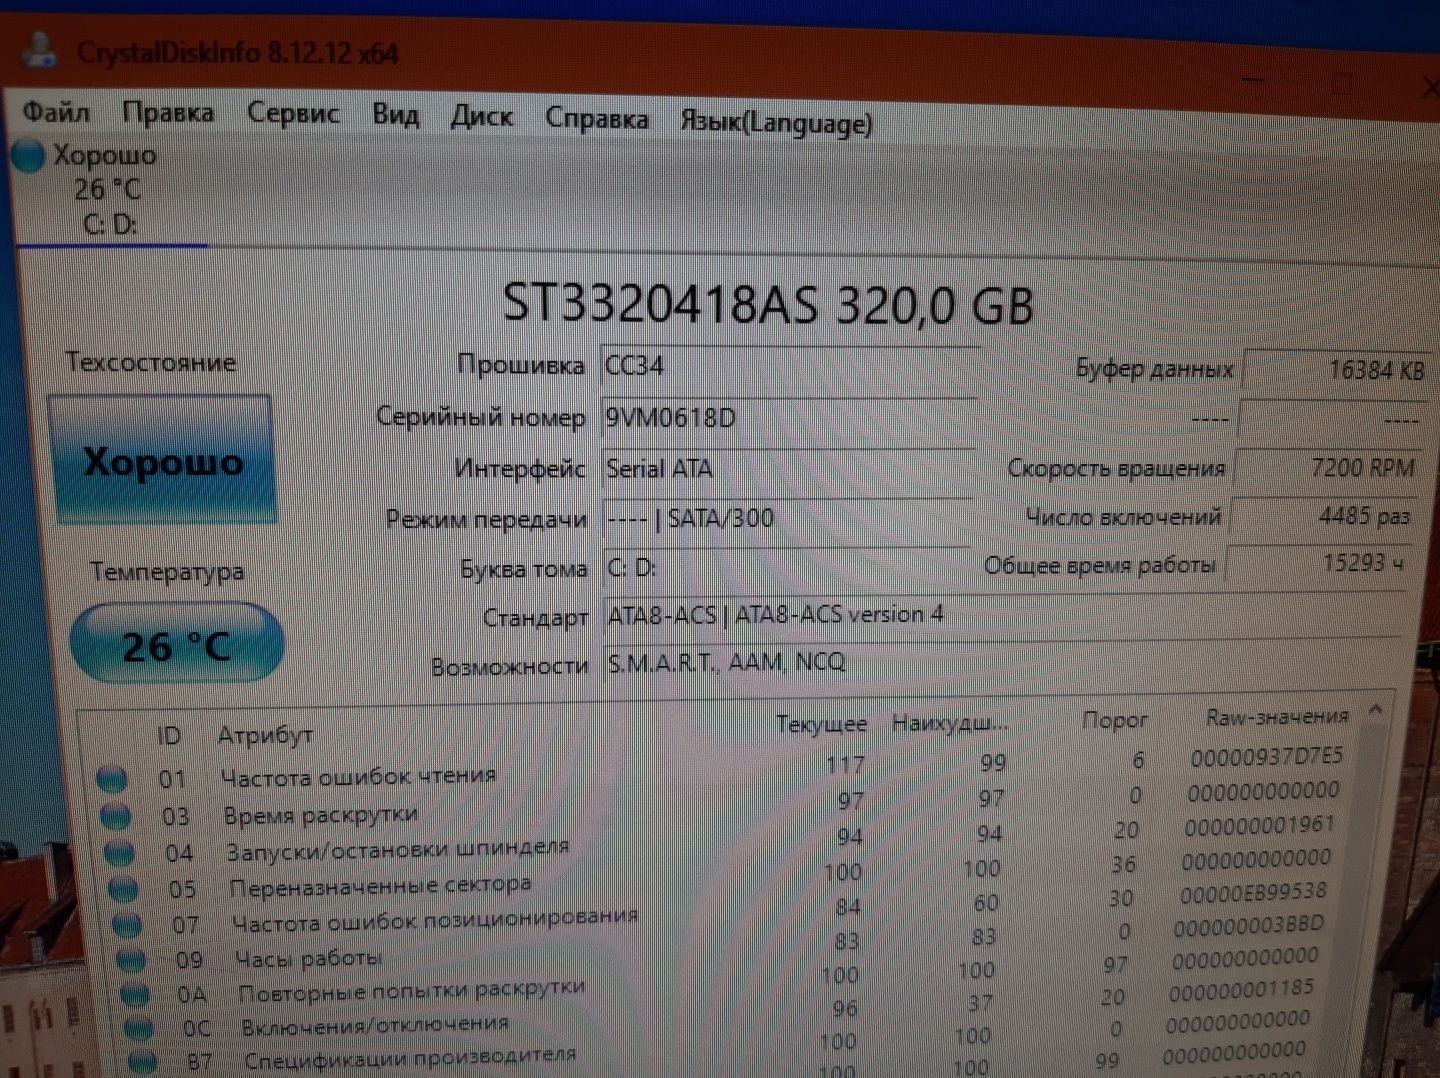Image resolution: width=1440 pixels, height=1078 pixels.
Task: Click status orb for attribute 01
Action: pos(113,778)
